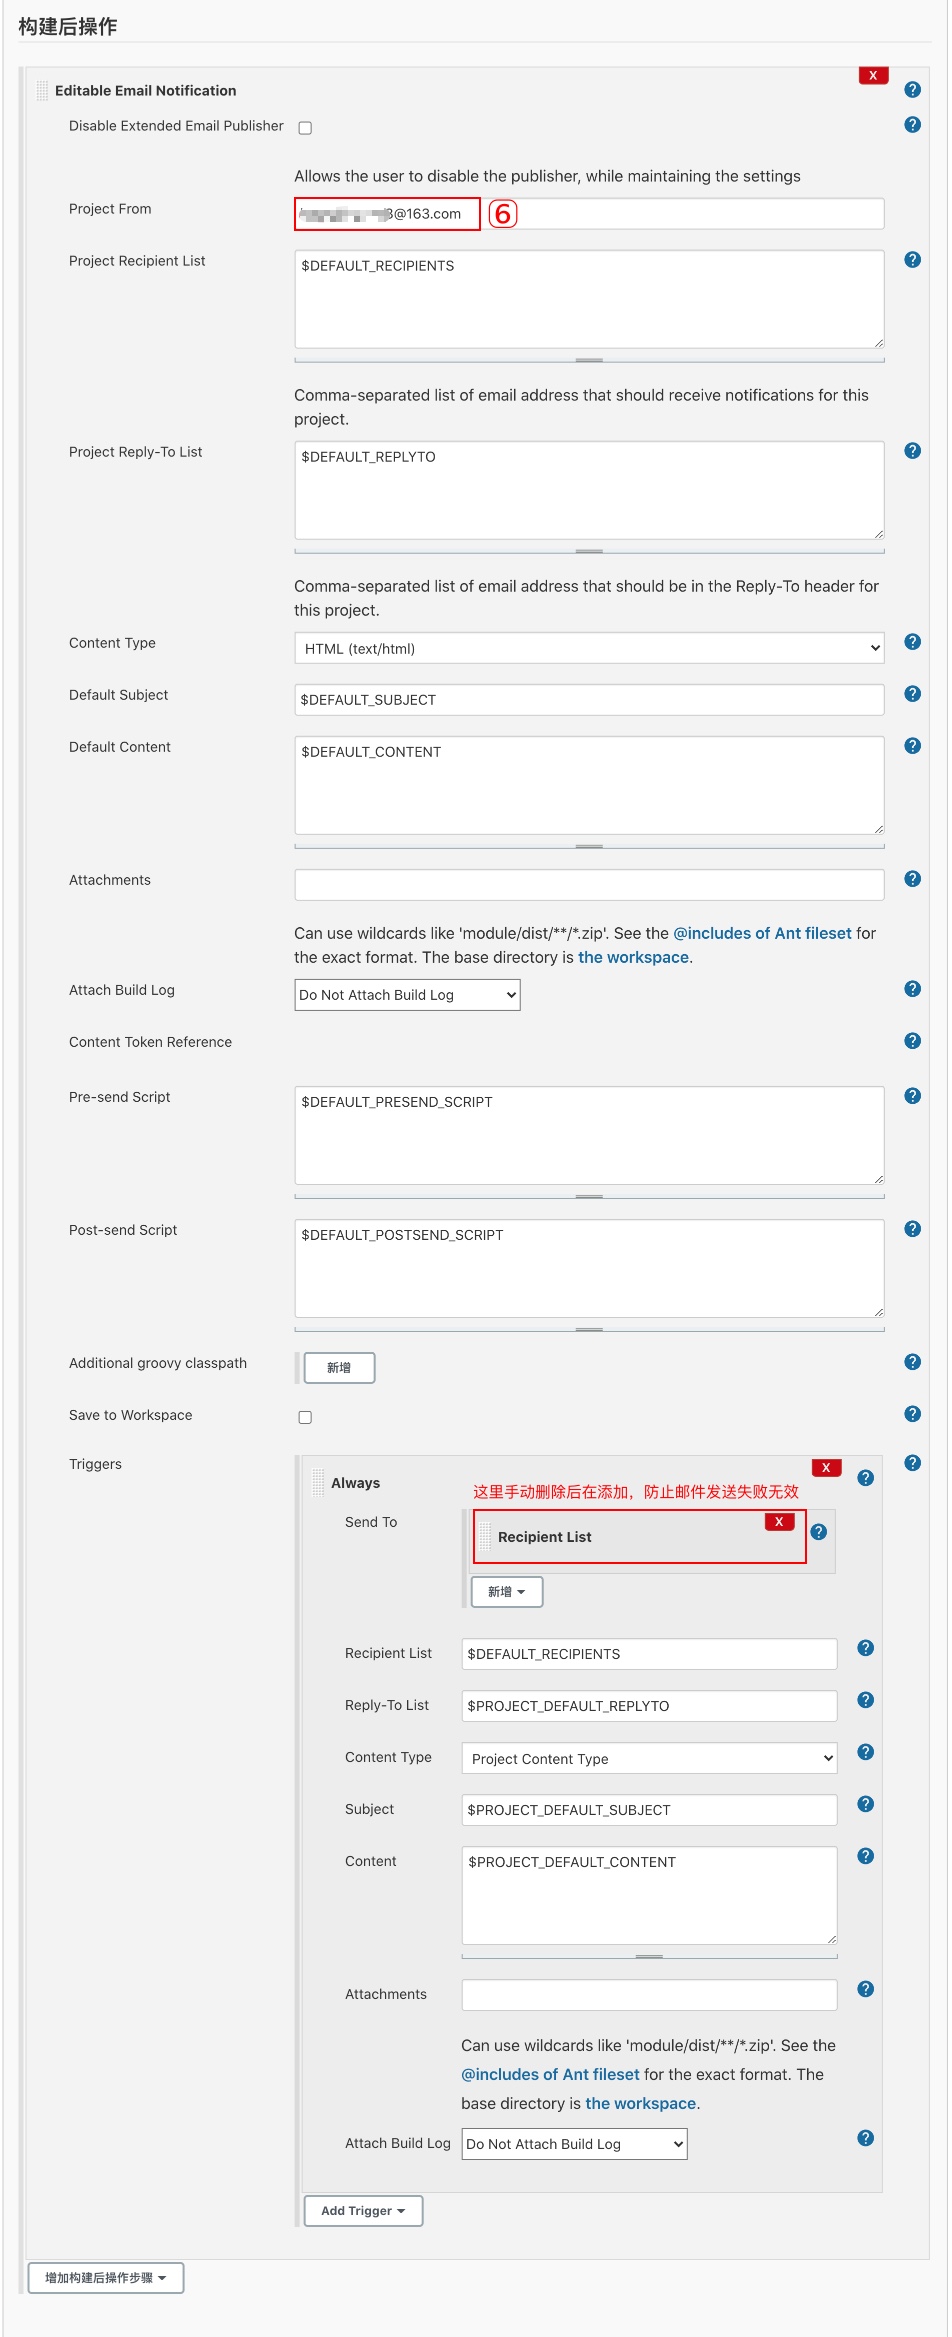
Task: Open help for Disable Extended Email Publisher
Action: click(x=912, y=125)
